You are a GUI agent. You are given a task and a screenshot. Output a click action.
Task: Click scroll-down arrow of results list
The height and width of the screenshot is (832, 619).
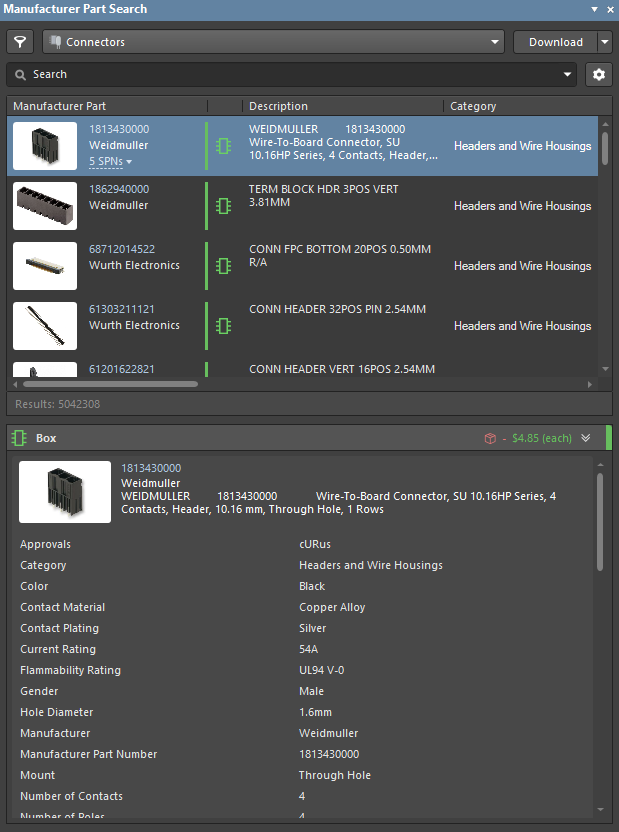pos(605,369)
